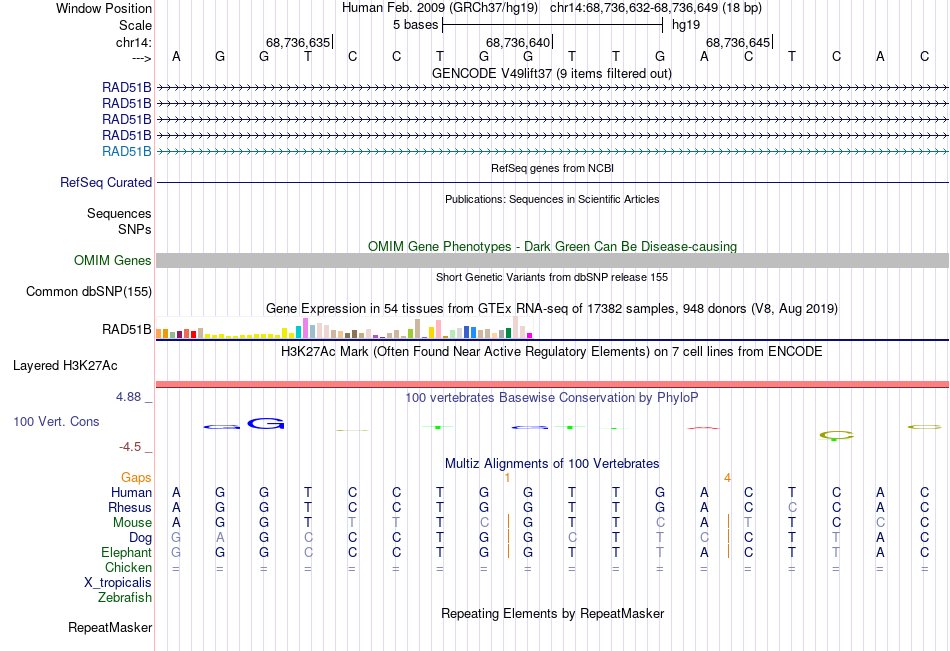Click the Layered H3K27Ac track label
Screen dimensions: 950x651
click(65, 366)
